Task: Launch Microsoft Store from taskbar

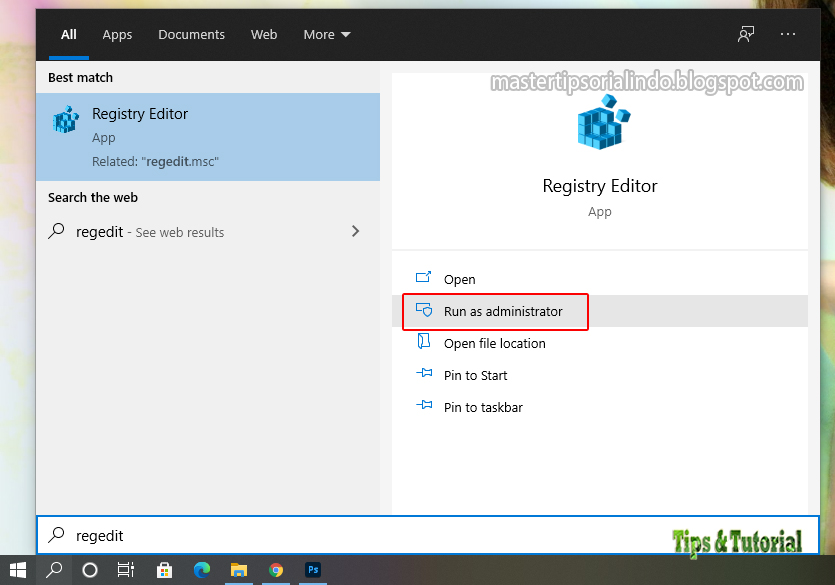Action: click(x=164, y=570)
